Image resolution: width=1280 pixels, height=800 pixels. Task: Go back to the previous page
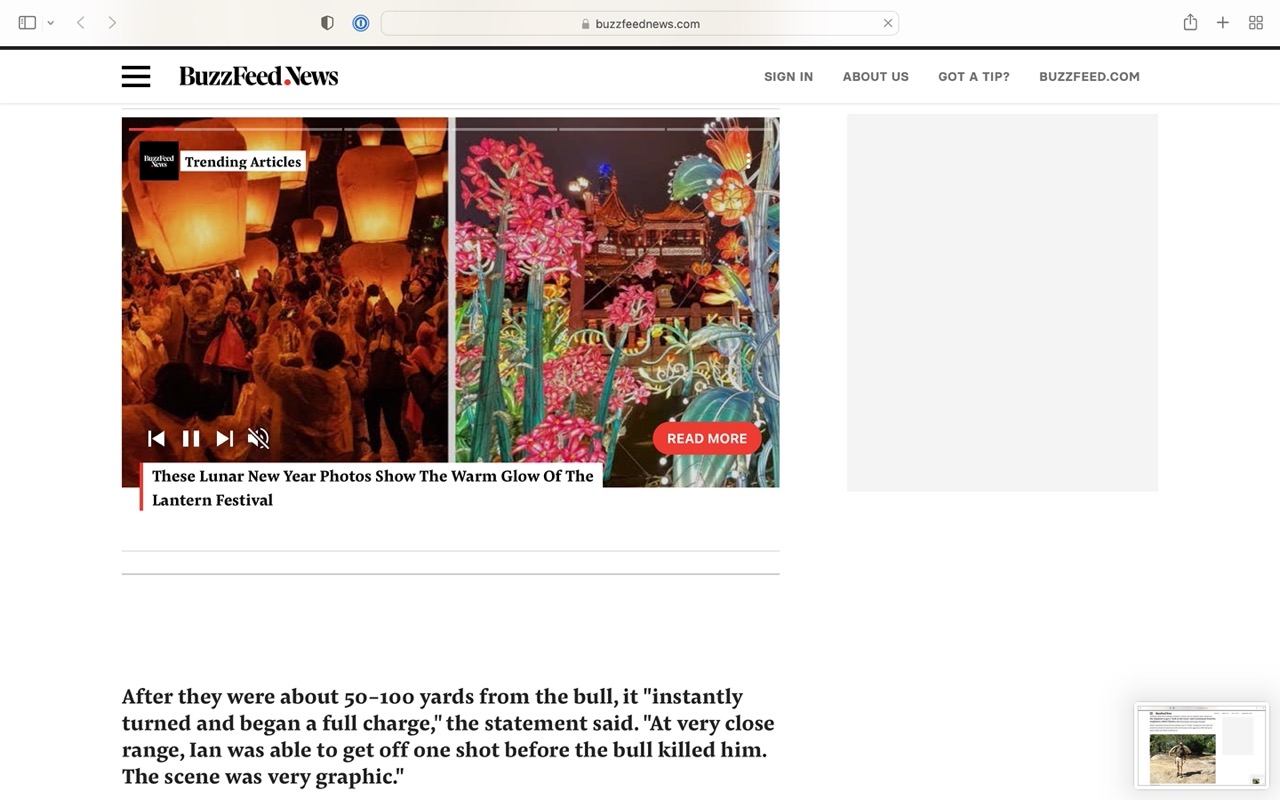pyautogui.click(x=81, y=23)
